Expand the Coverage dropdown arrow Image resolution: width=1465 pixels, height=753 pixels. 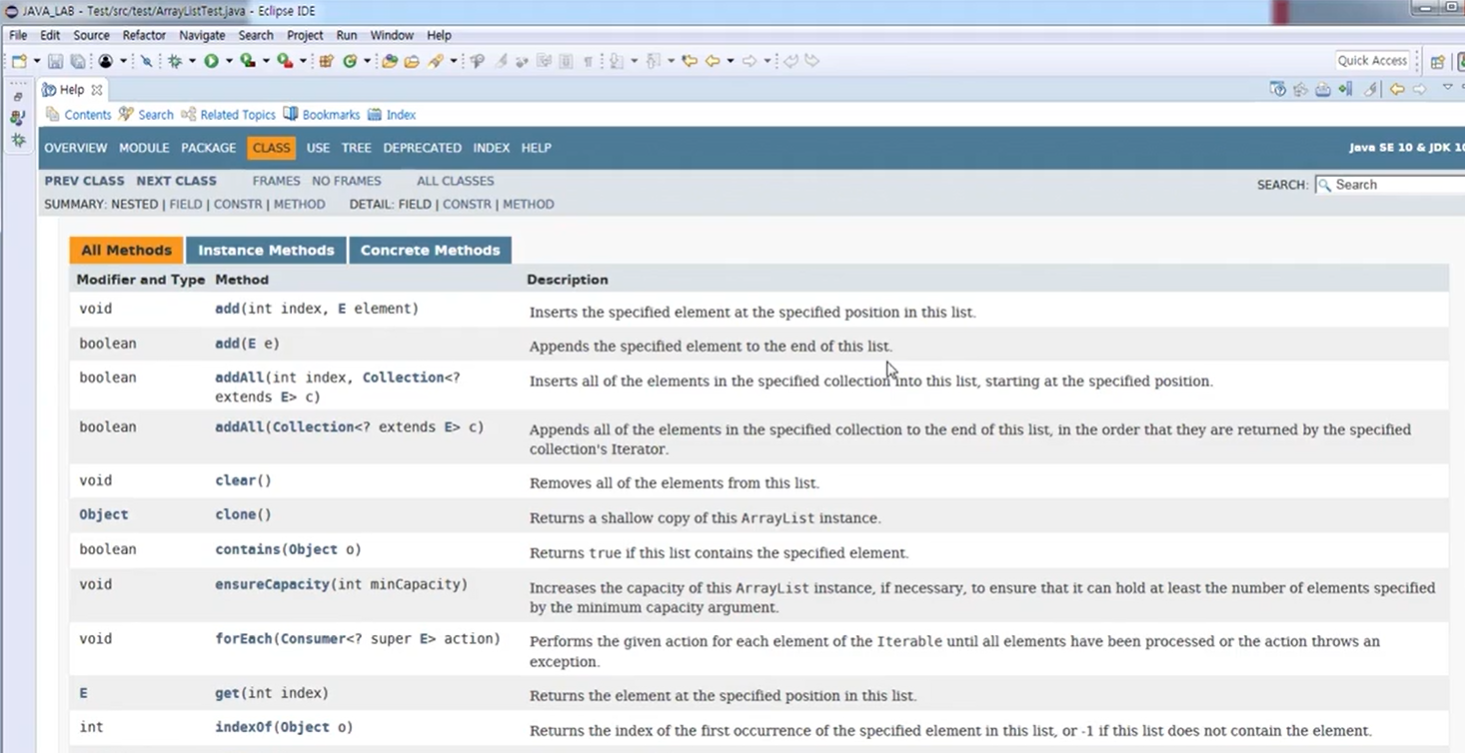[x=265, y=61]
